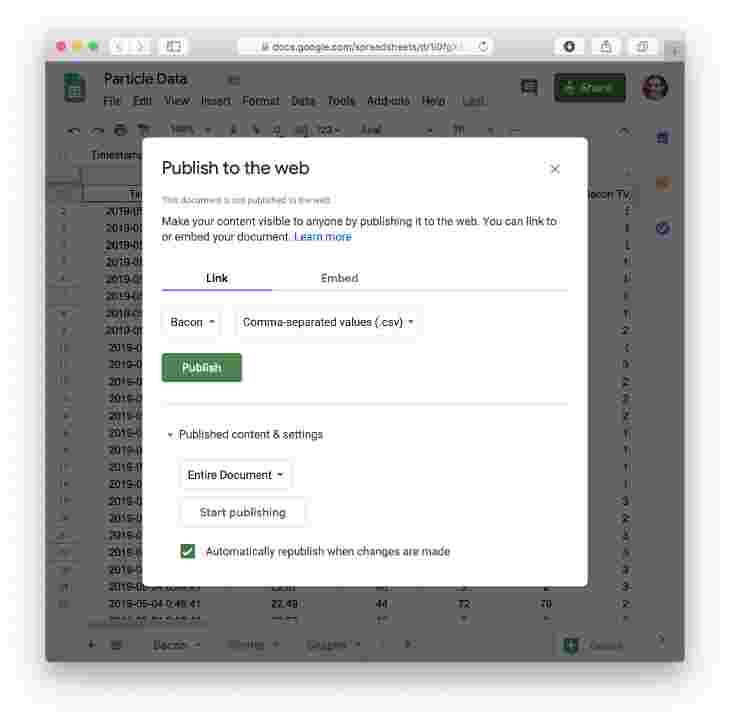Click the Safari share icon
Screen dimensions: 730x722
click(x=606, y=47)
